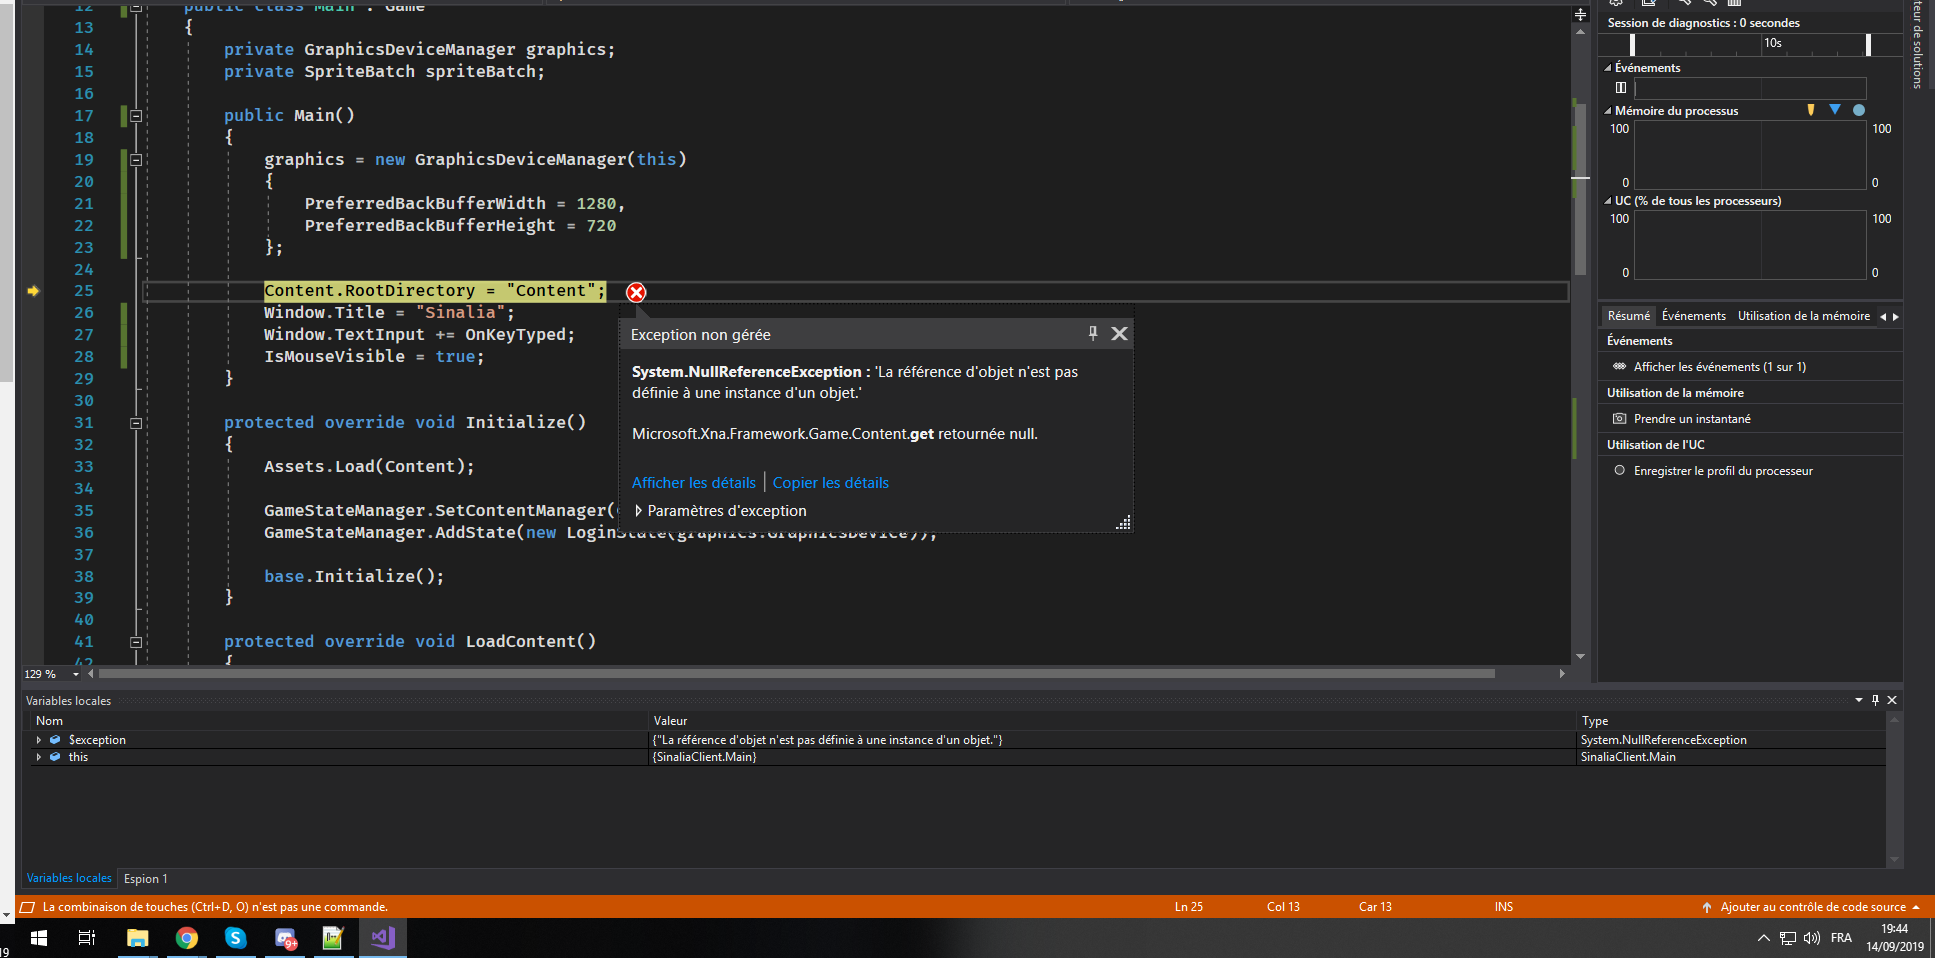
Task: Click the volume icon in the system tray
Action: click(x=1811, y=938)
